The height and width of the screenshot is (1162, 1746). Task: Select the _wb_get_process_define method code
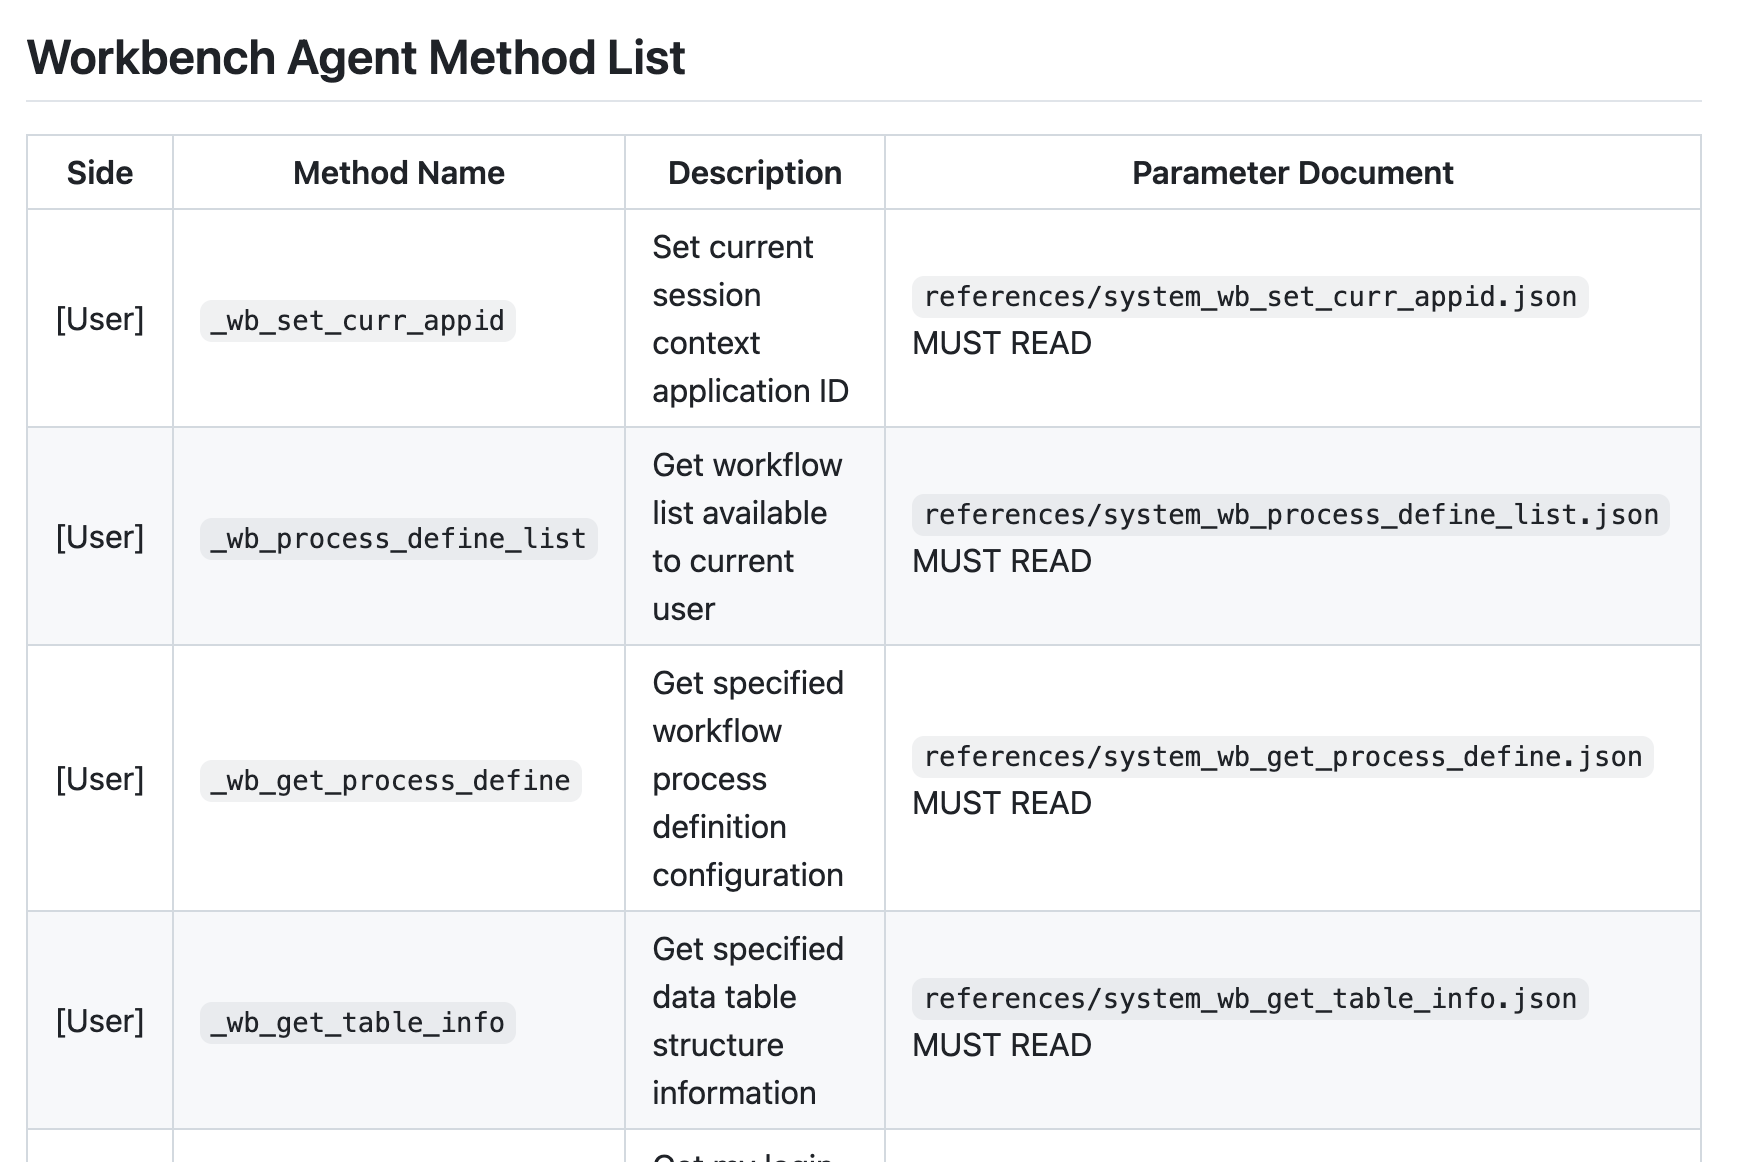[x=391, y=780]
